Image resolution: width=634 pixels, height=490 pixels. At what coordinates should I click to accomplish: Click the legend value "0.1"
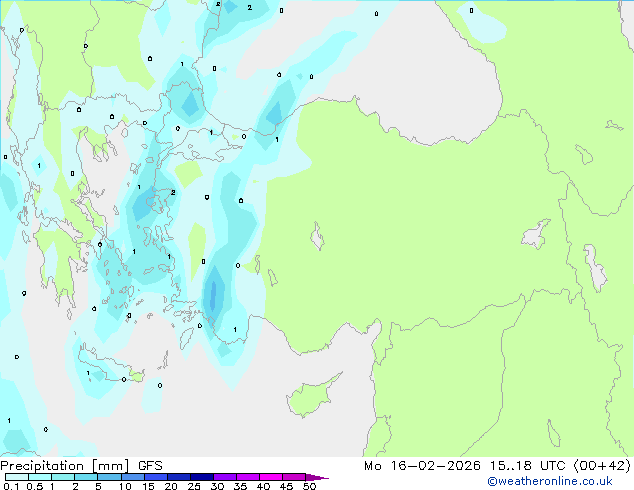[11, 486]
